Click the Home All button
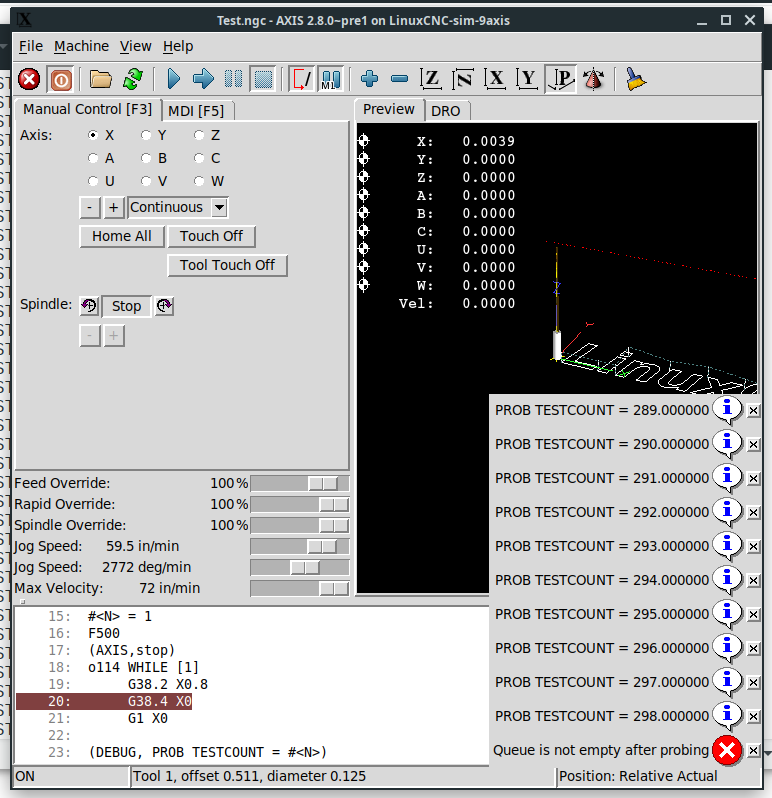This screenshot has height=798, width=772. tap(122, 236)
